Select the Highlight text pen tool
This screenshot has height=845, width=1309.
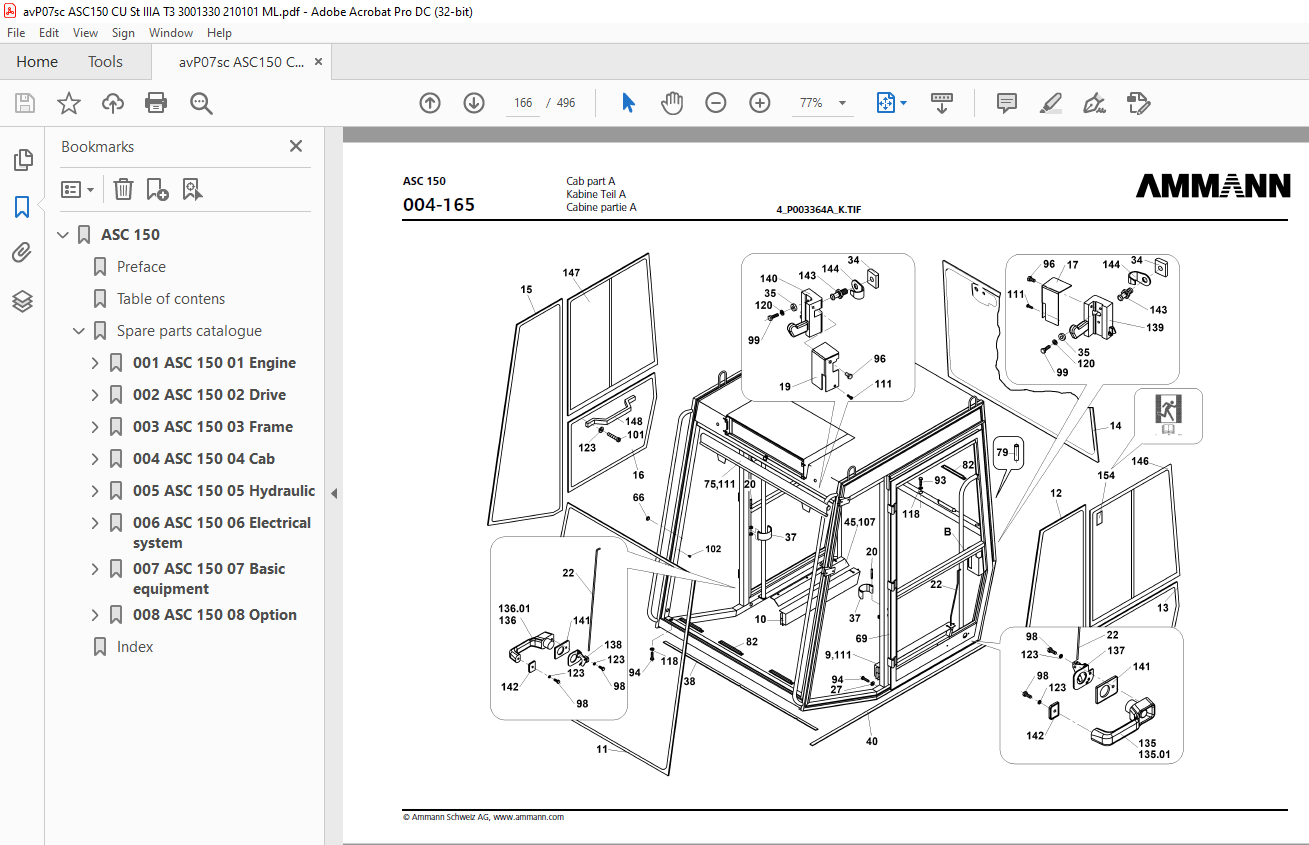pyautogui.click(x=1050, y=103)
